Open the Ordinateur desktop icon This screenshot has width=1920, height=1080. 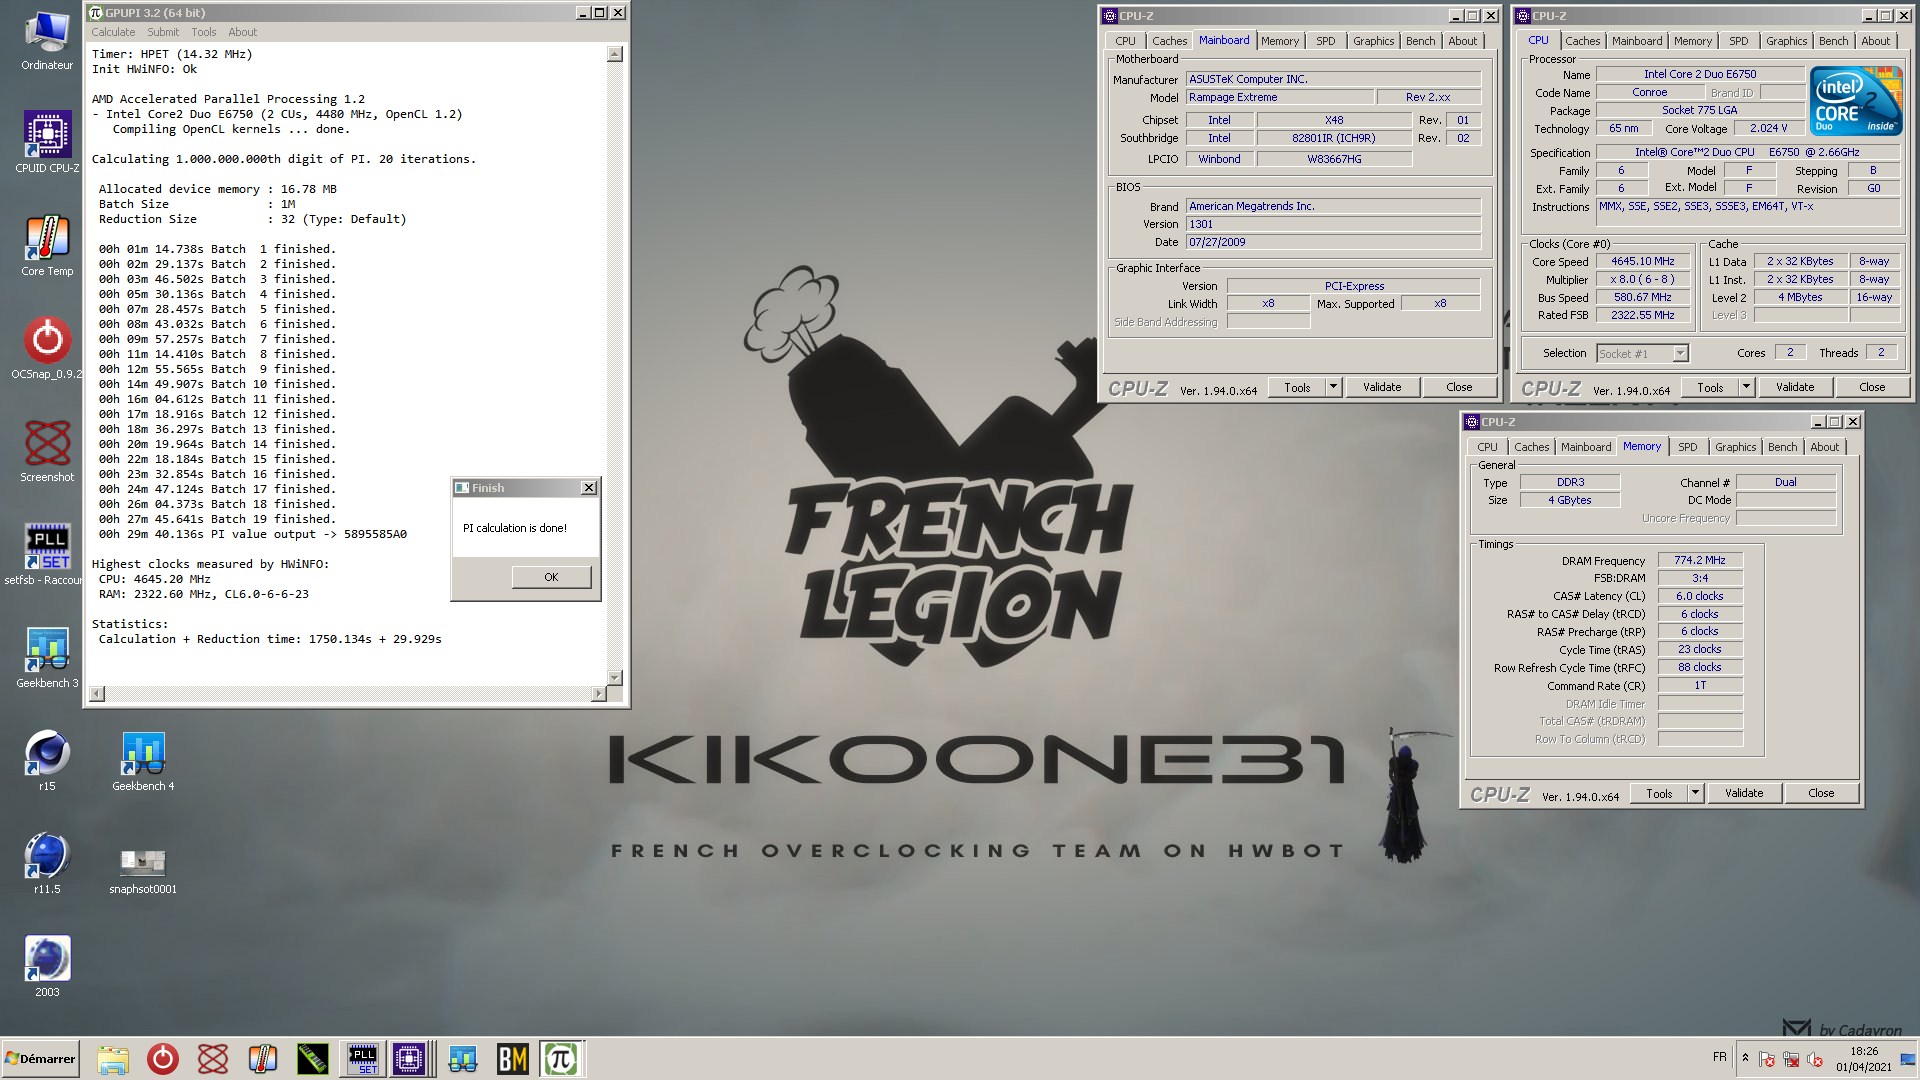(47, 41)
